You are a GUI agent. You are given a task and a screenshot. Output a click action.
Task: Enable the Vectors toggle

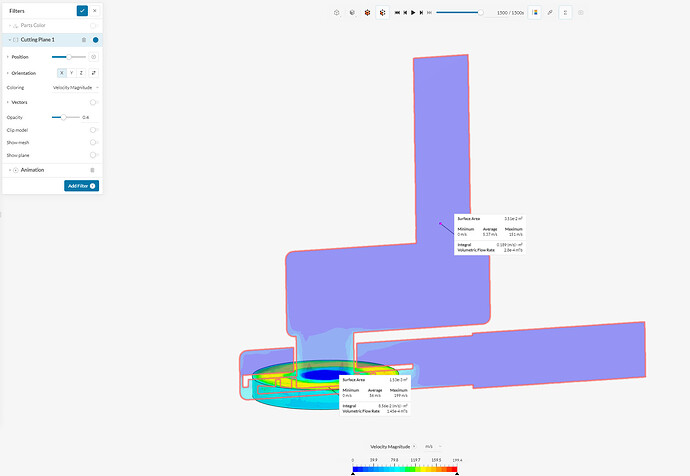click(x=93, y=102)
